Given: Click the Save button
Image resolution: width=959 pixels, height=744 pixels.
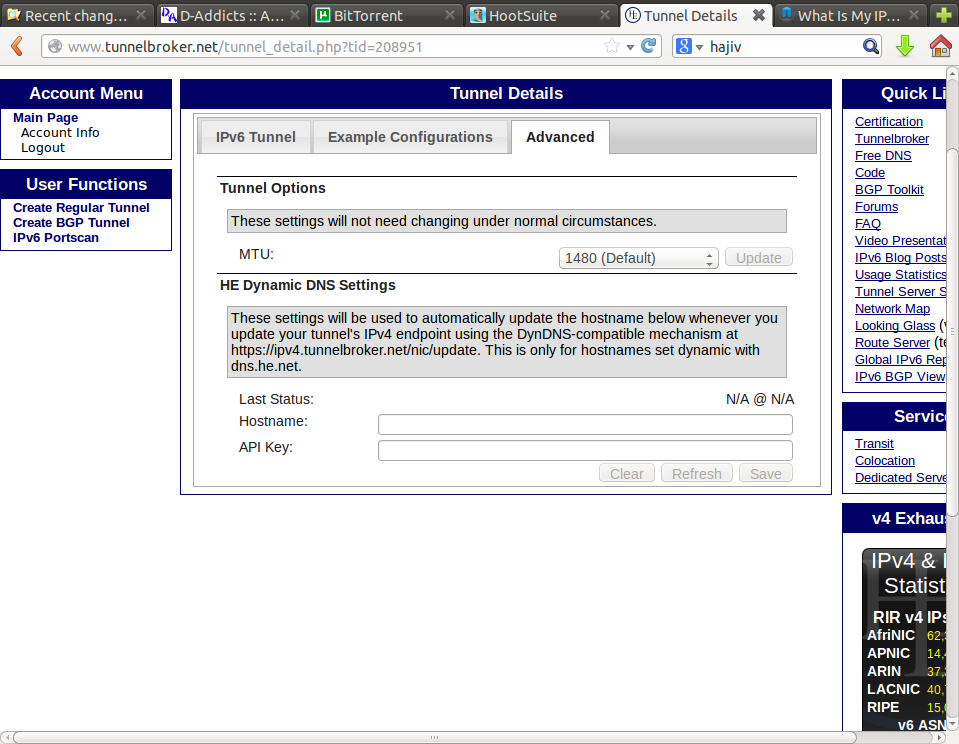Looking at the screenshot, I should tap(766, 474).
